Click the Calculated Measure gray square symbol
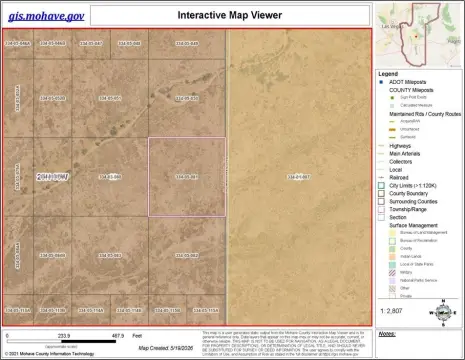The width and height of the screenshot is (465, 360). coord(392,106)
